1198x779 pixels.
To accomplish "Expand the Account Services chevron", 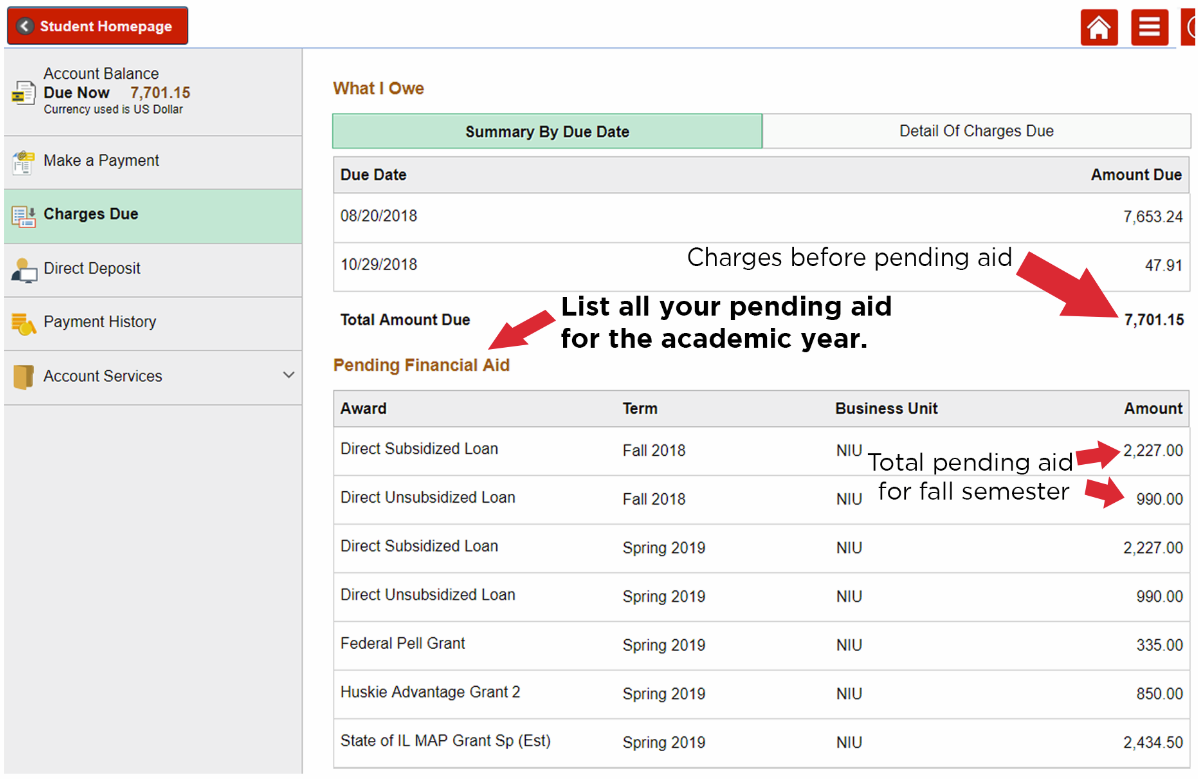I will [288, 376].
